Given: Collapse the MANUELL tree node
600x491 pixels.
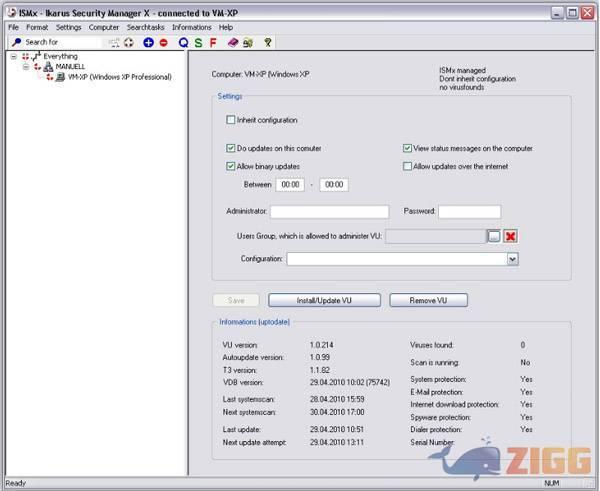Looking at the screenshot, I should 26,67.
